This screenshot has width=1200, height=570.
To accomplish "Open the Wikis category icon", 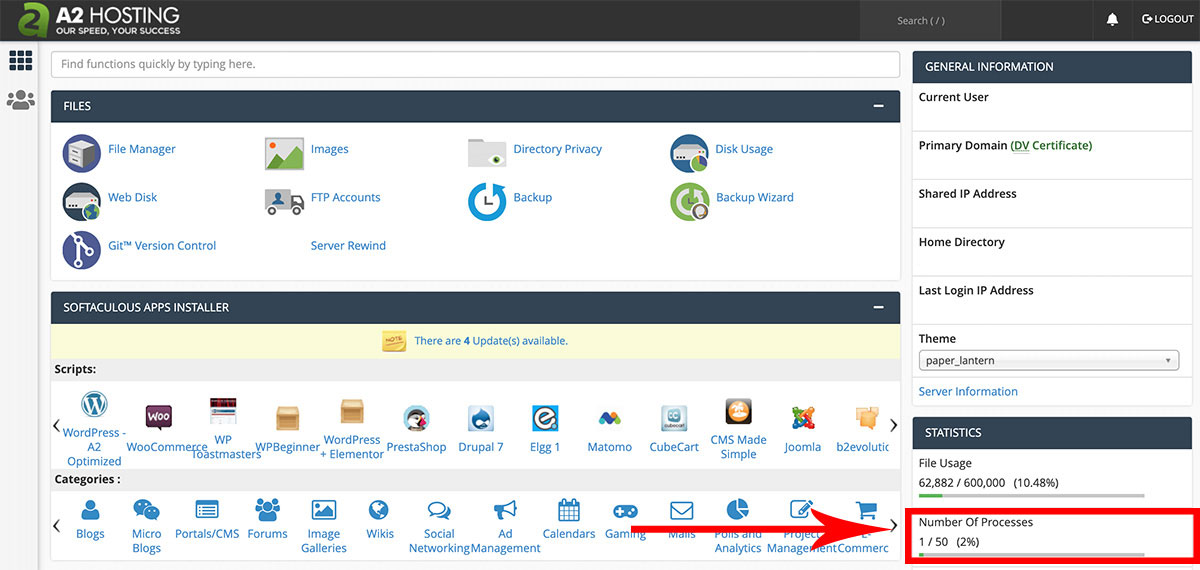I will click(378, 510).
